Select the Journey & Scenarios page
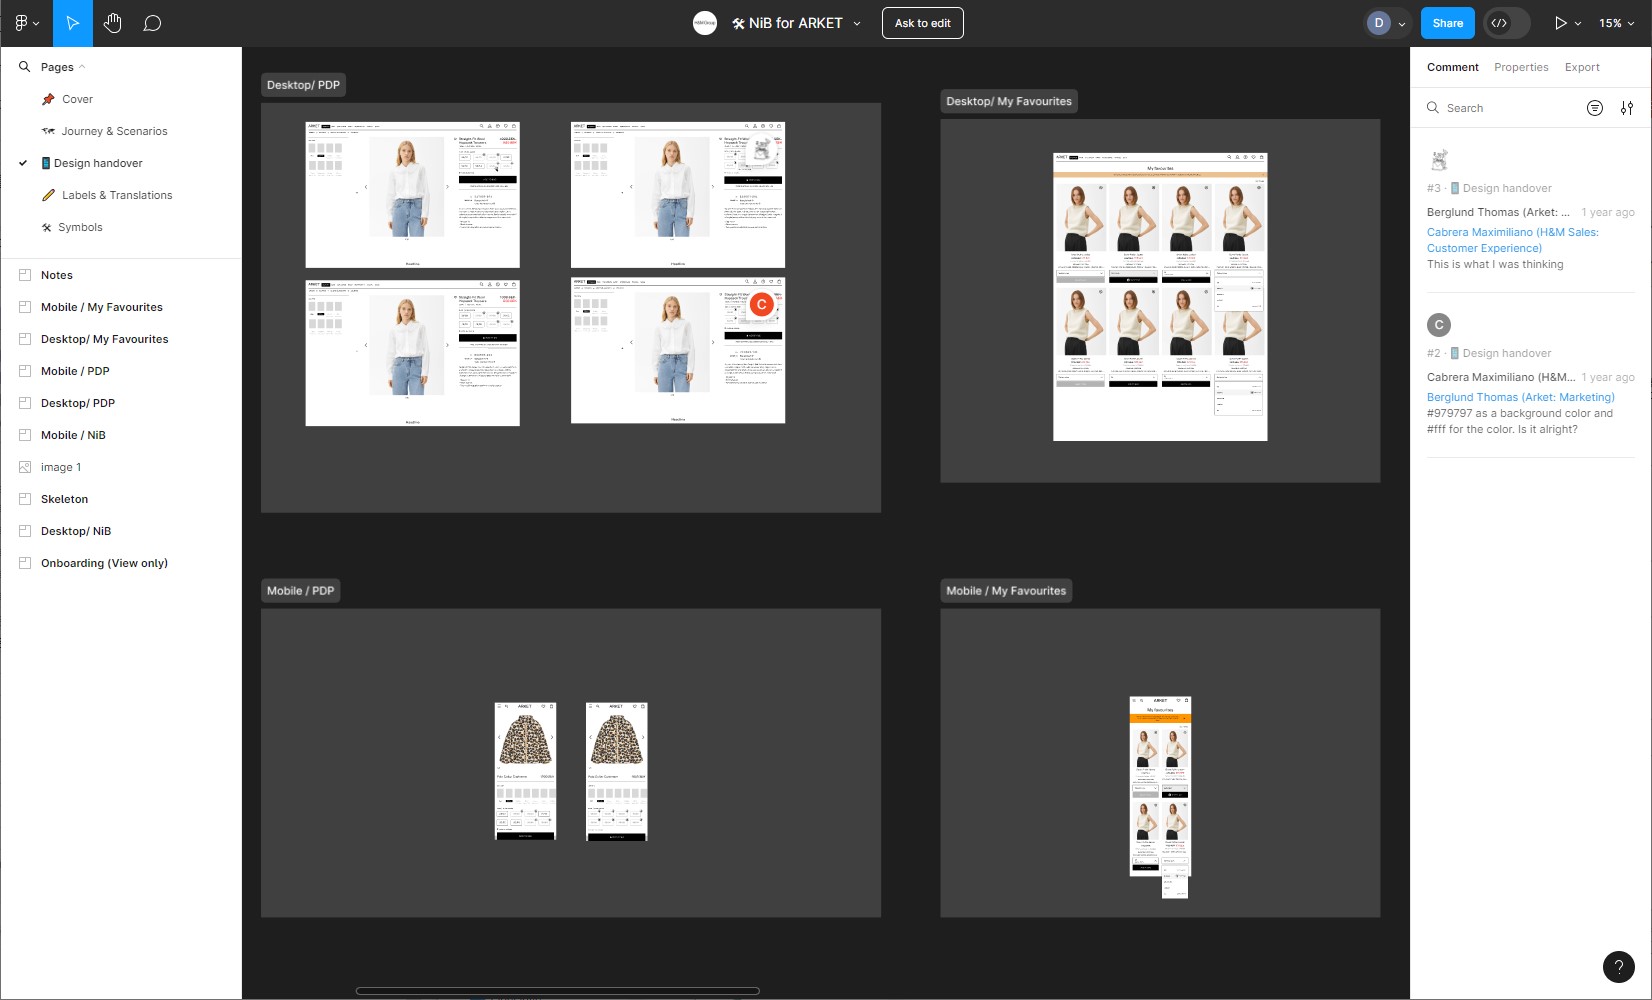Image resolution: width=1652 pixels, height=1000 pixels. [114, 131]
